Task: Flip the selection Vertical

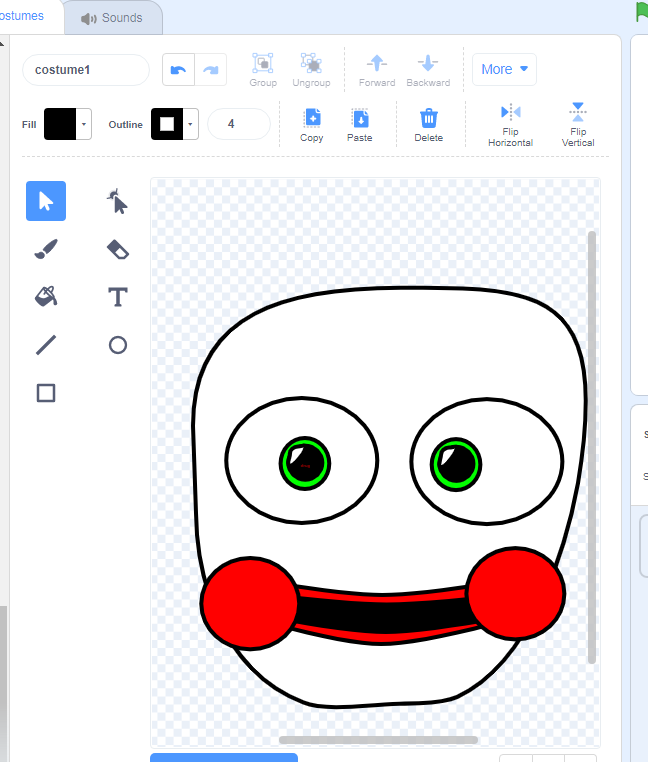Action: tap(578, 125)
